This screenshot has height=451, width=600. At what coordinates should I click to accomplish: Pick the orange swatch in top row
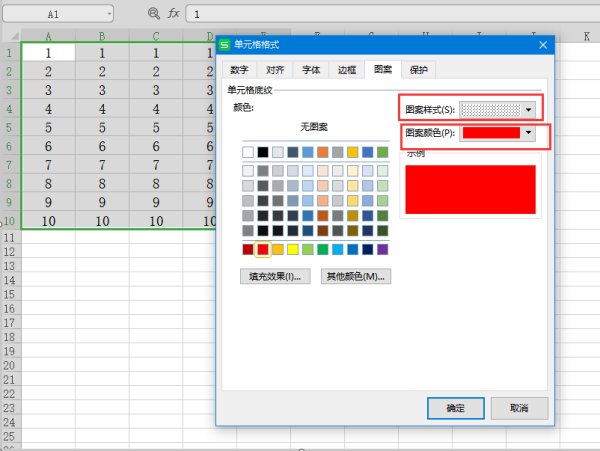pos(323,152)
